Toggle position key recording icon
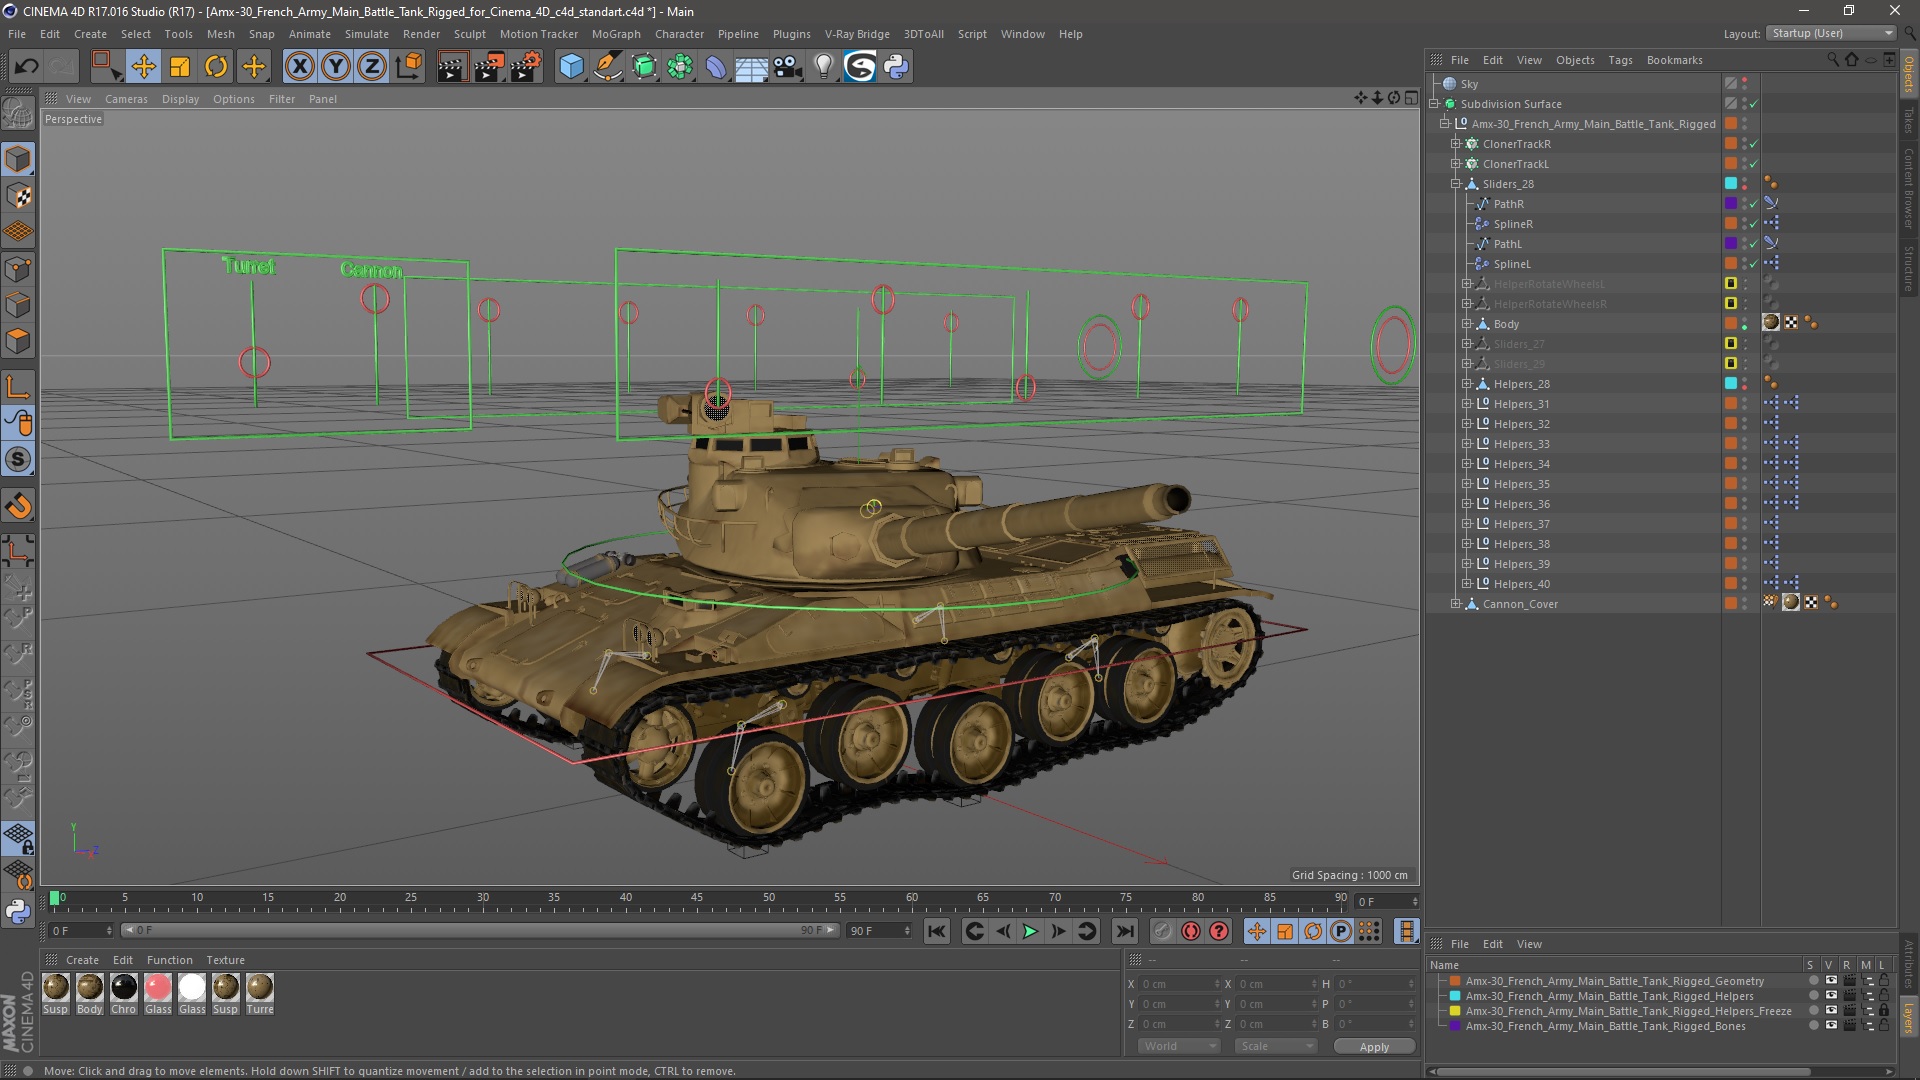 (1257, 931)
